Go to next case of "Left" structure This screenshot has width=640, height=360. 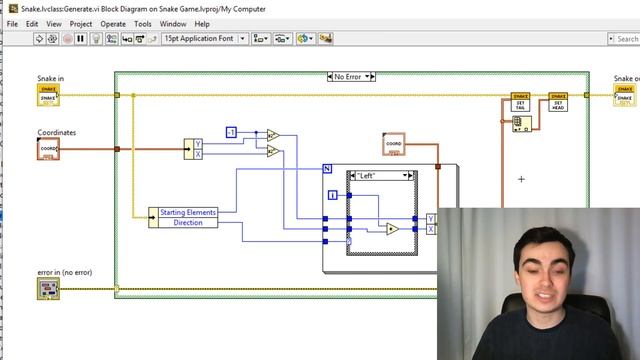[x=411, y=176]
